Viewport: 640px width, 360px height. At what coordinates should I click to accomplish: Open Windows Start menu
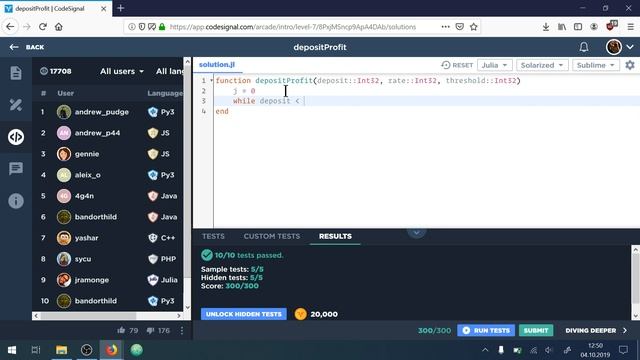click(12, 350)
